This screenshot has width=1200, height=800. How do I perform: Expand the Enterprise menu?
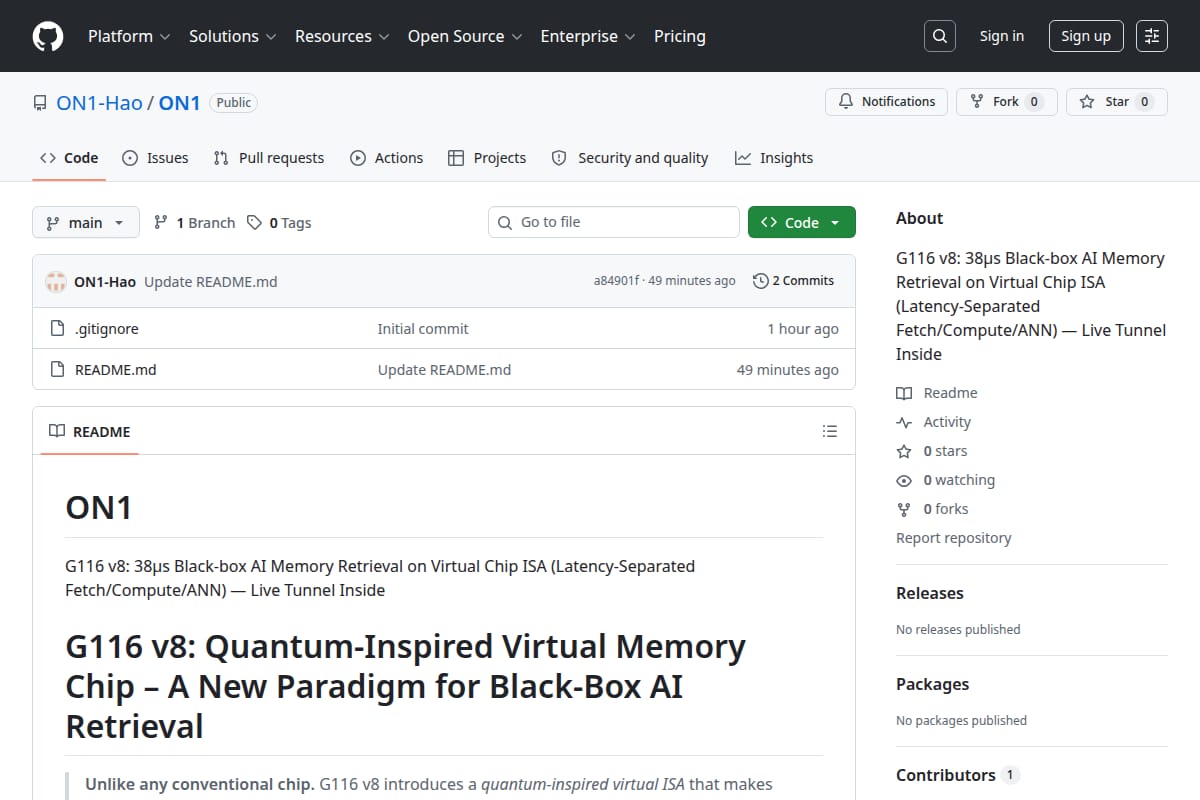pos(587,36)
